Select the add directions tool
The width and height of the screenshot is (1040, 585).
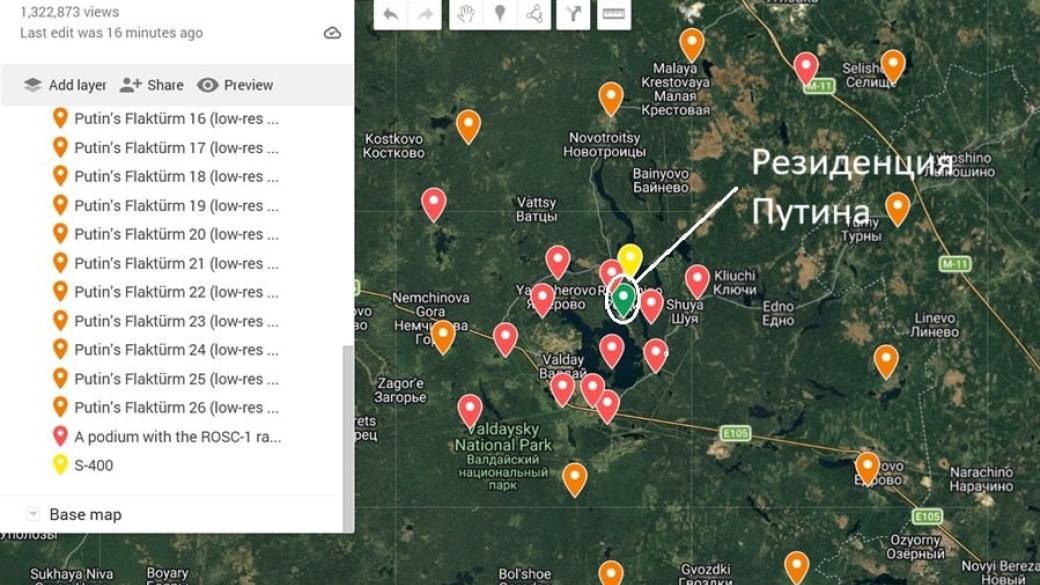pos(573,14)
